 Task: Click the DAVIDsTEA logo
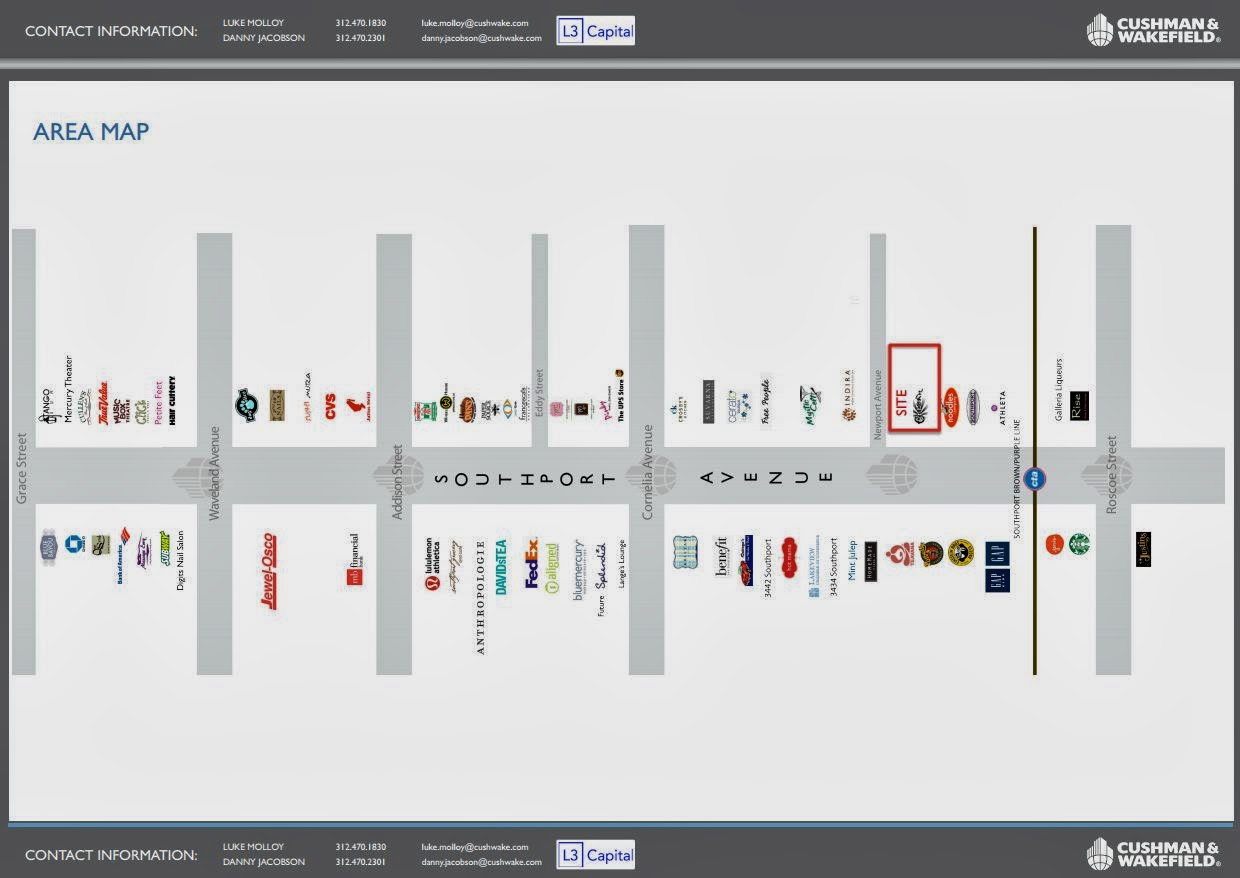[502, 567]
